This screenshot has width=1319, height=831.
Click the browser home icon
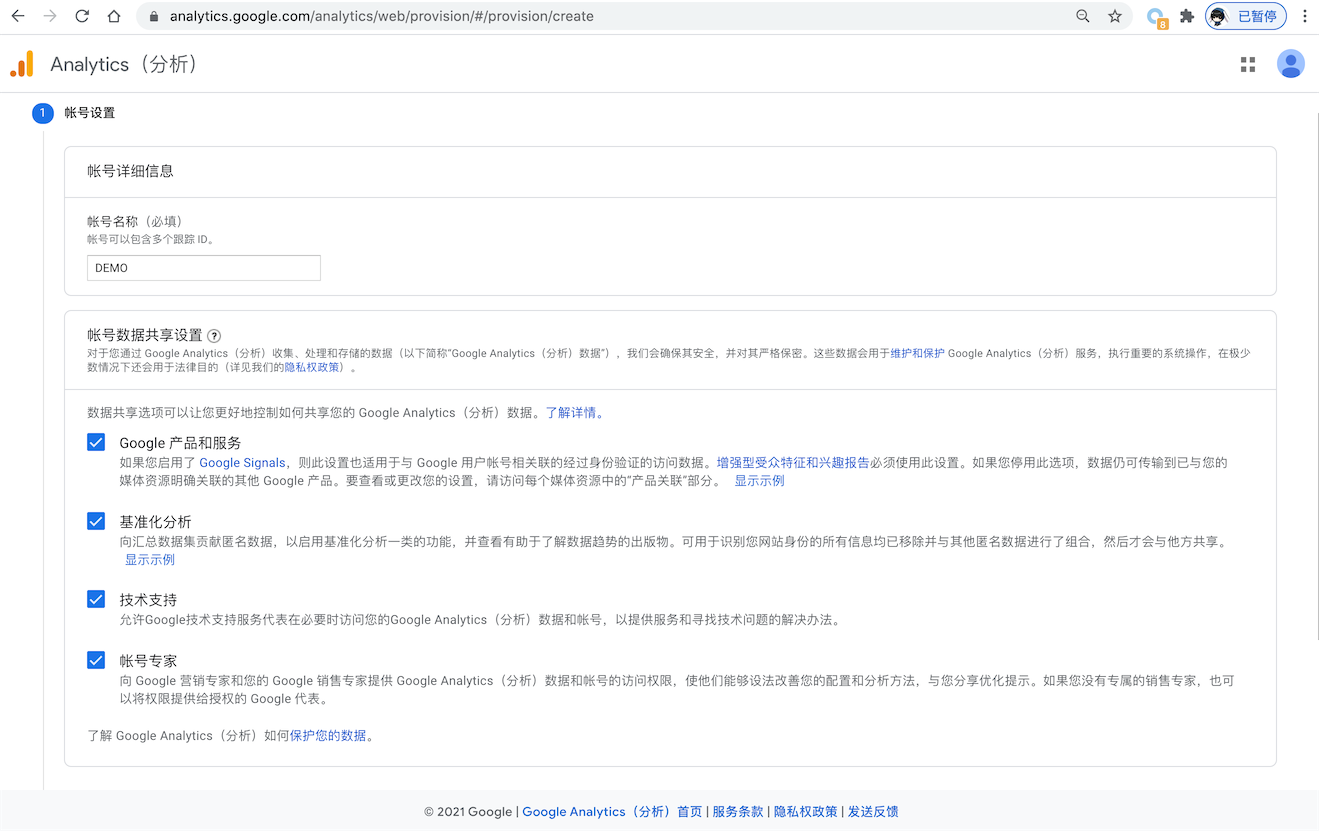click(x=113, y=16)
